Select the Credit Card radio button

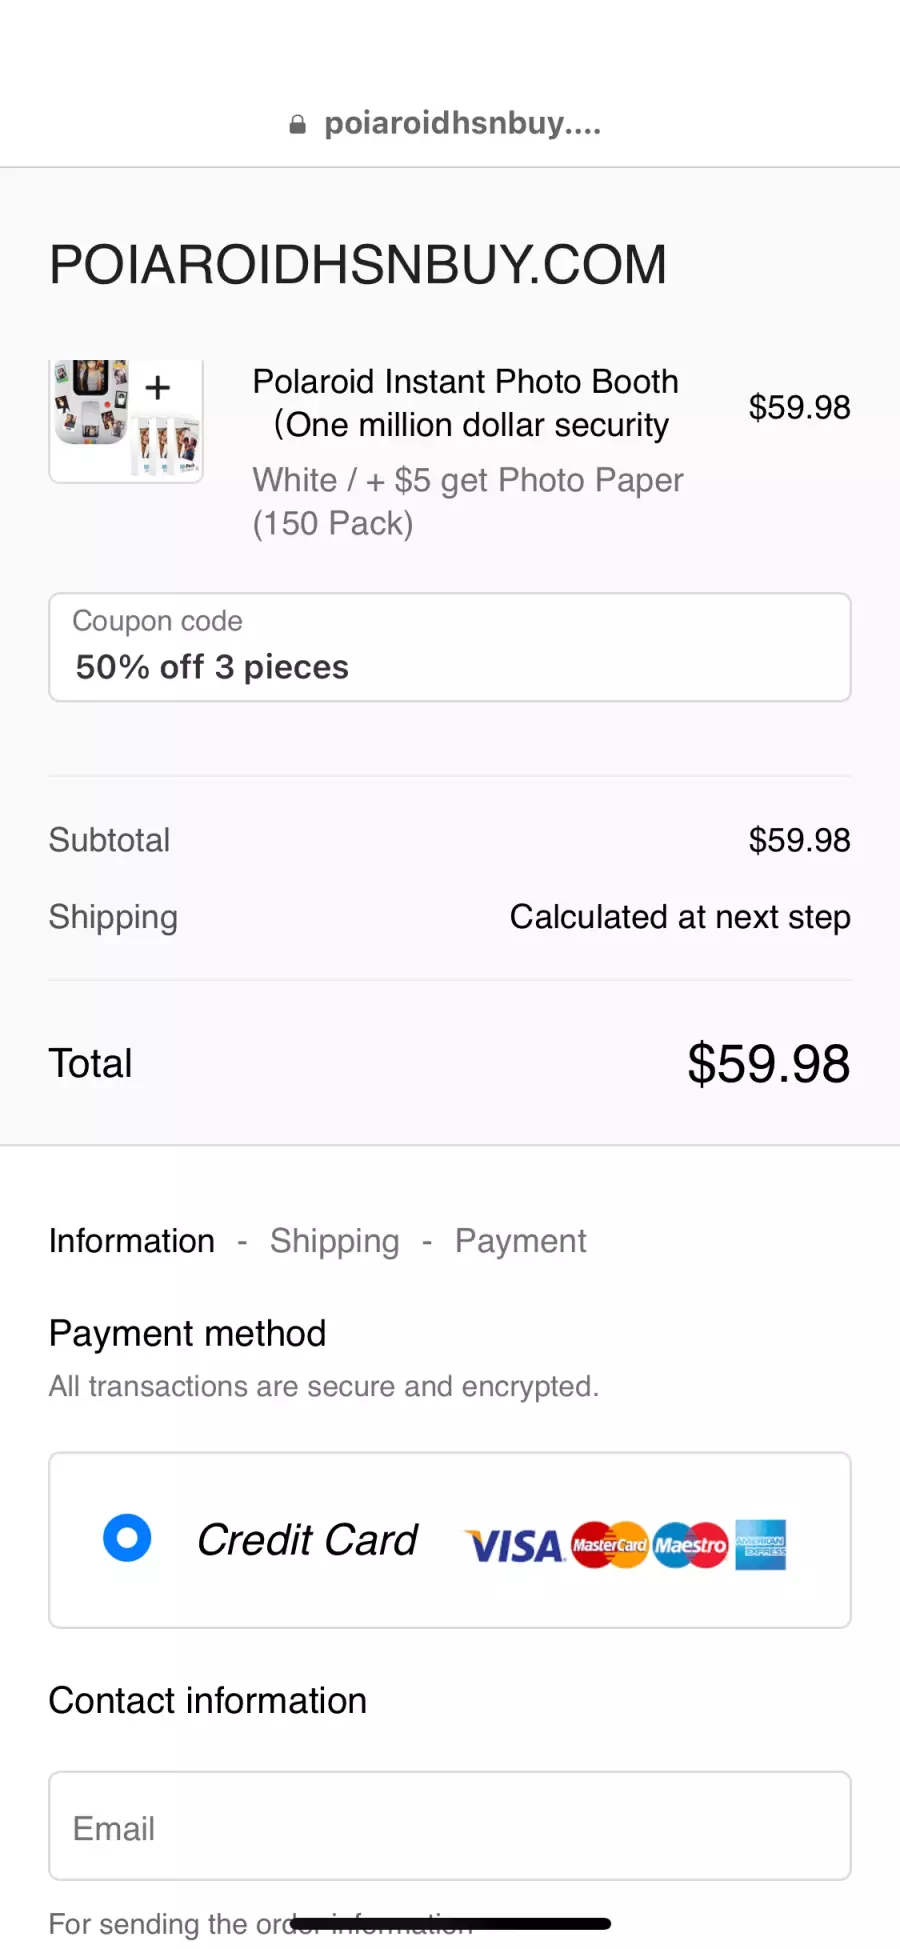127,1538
